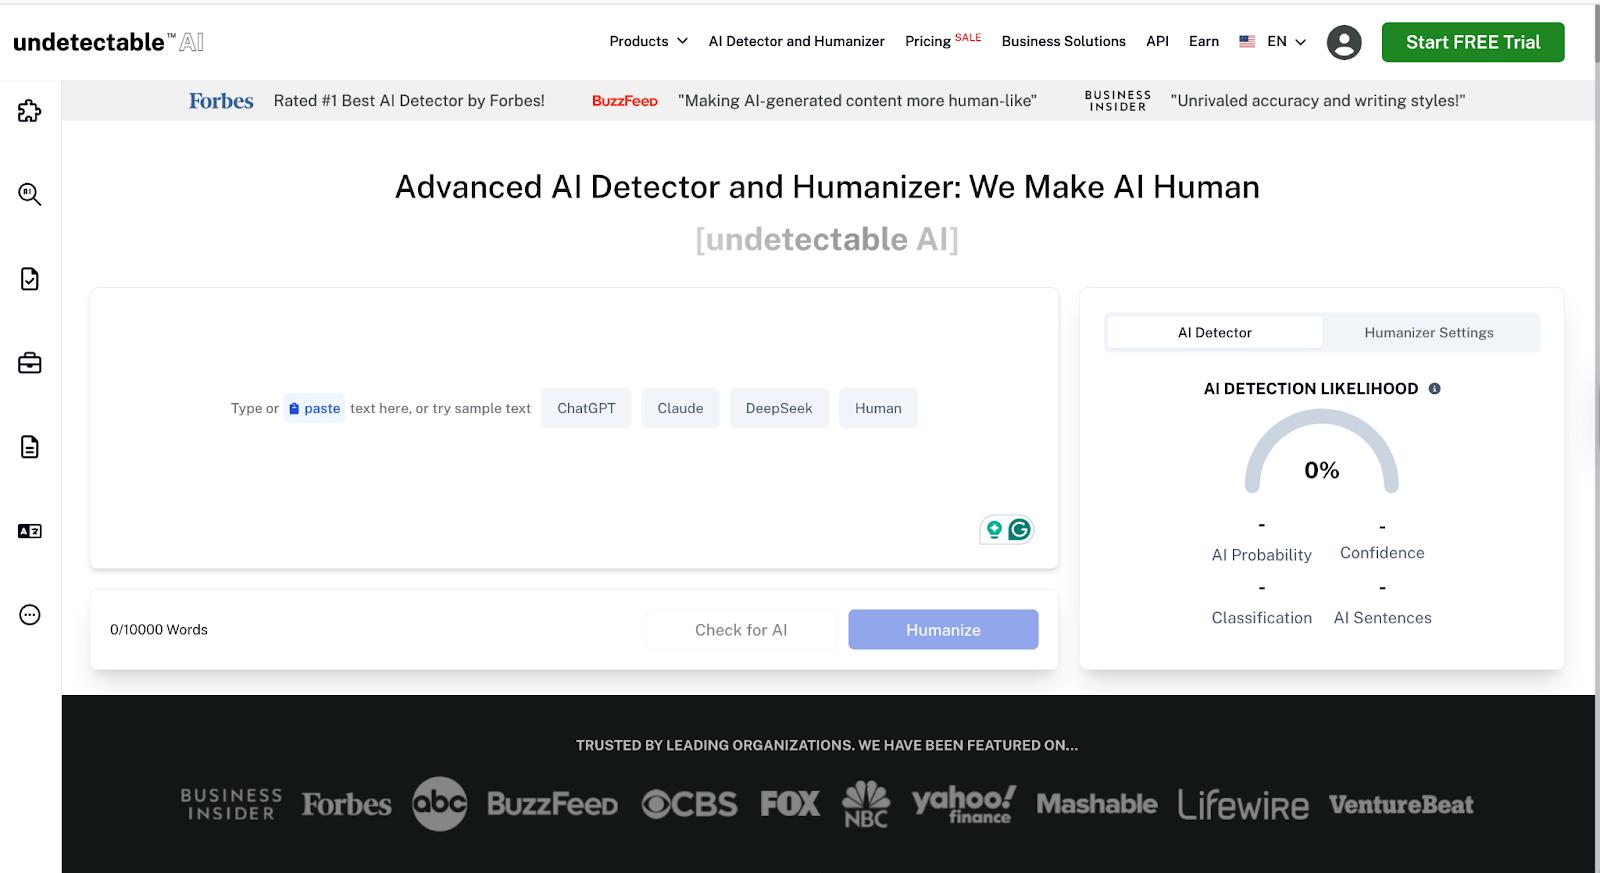Screen dimensions: 1600x873
Task: Click the NBC peacock logo in footer
Action: (866, 804)
